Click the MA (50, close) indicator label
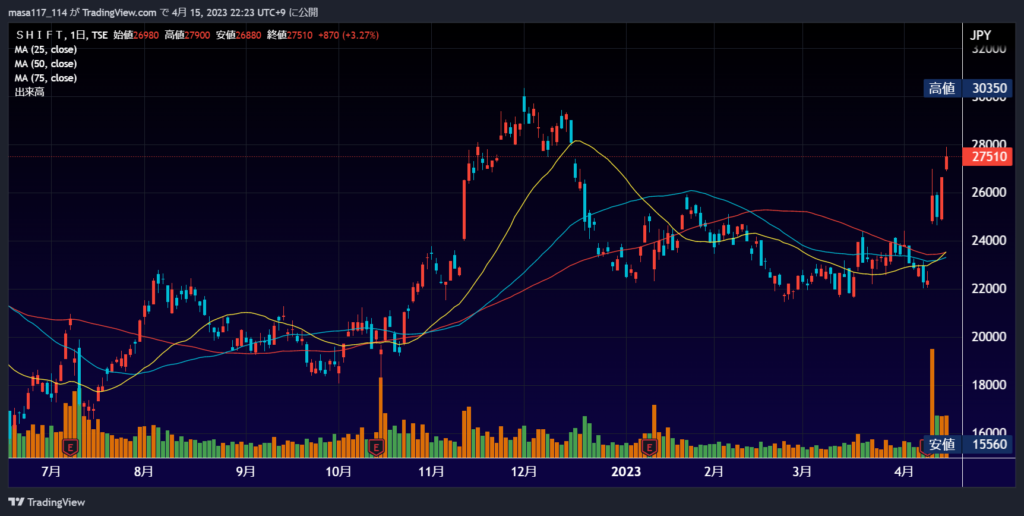1024x516 pixels. pos(46,64)
